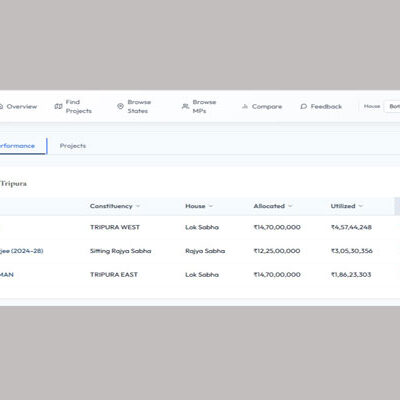Sort by the Utilized column arrow
The height and width of the screenshot is (400, 400).
(360, 206)
